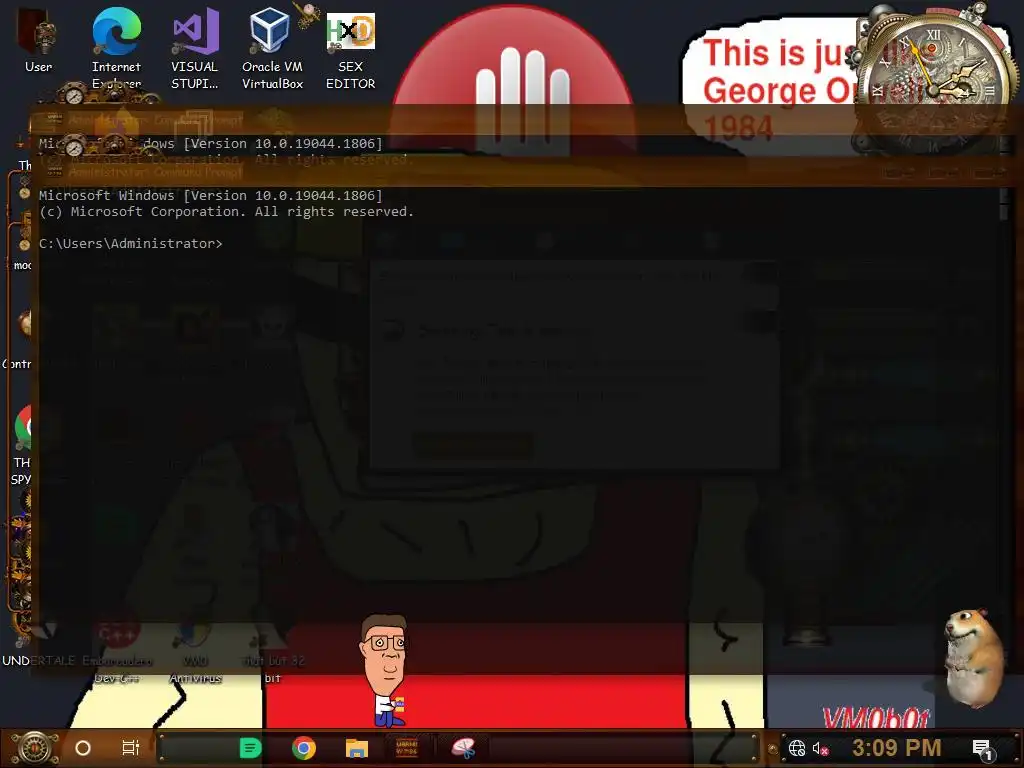Click the C:\Users\Administrator> prompt line
The image size is (1024, 768).
point(131,244)
